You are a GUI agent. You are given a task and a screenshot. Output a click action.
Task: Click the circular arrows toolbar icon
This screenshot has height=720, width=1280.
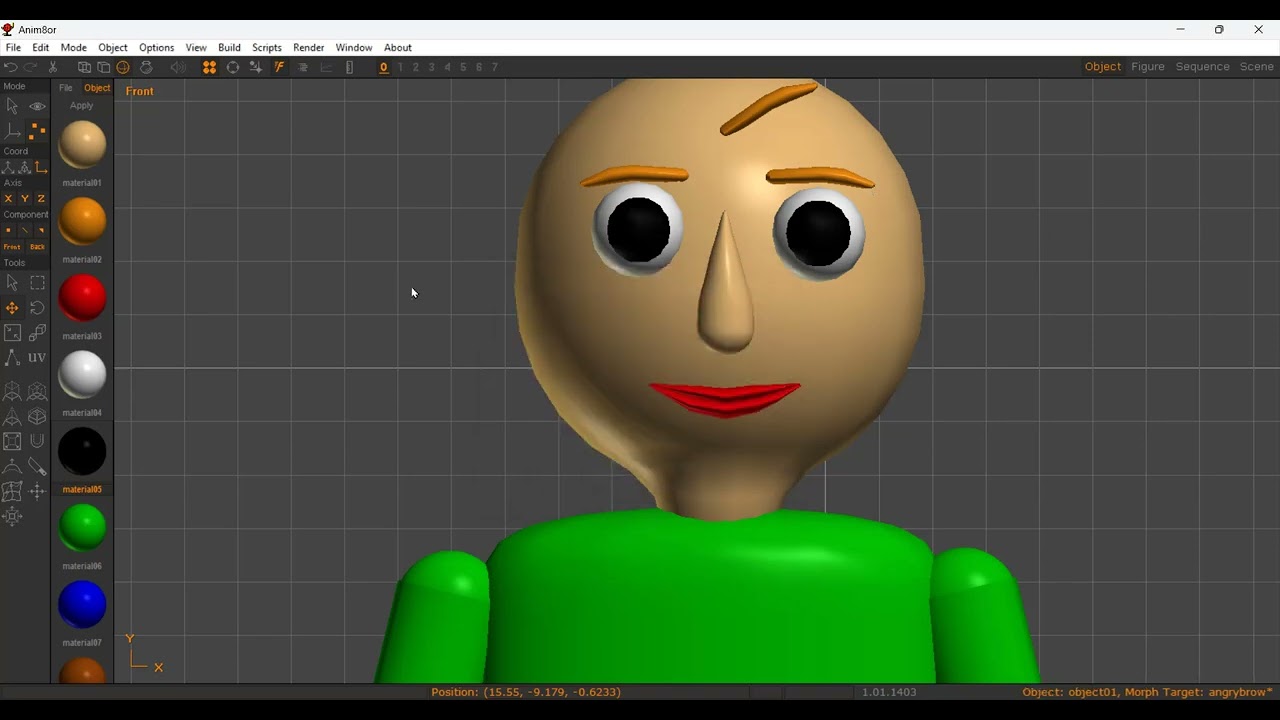point(233,67)
